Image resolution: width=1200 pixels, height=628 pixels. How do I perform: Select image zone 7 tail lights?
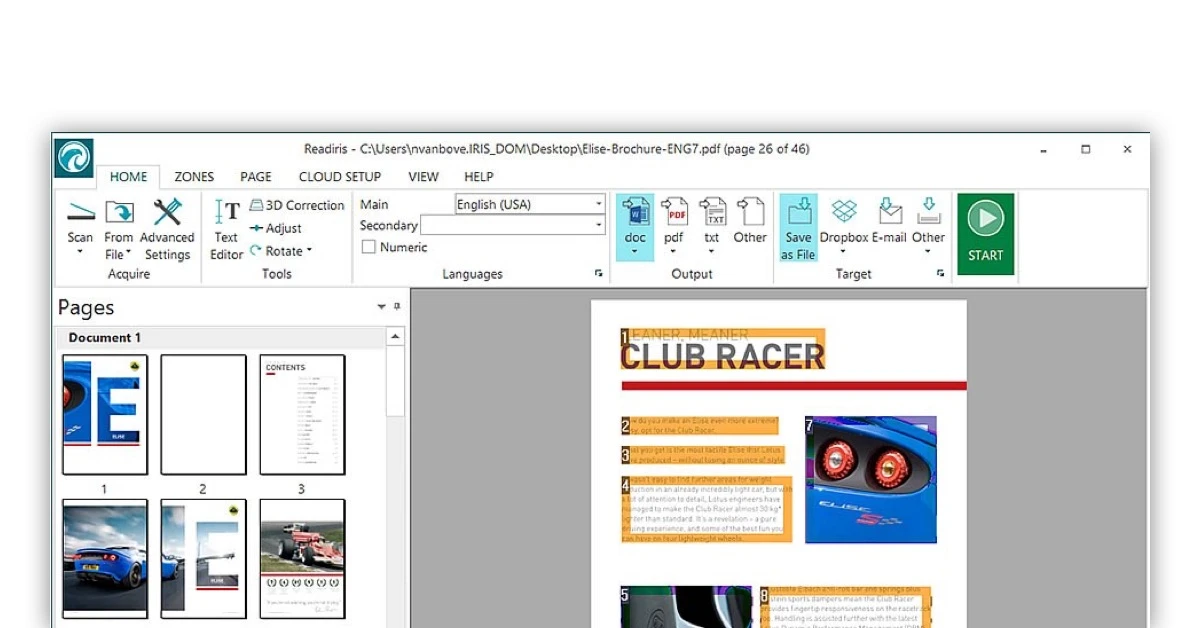pyautogui.click(x=871, y=480)
